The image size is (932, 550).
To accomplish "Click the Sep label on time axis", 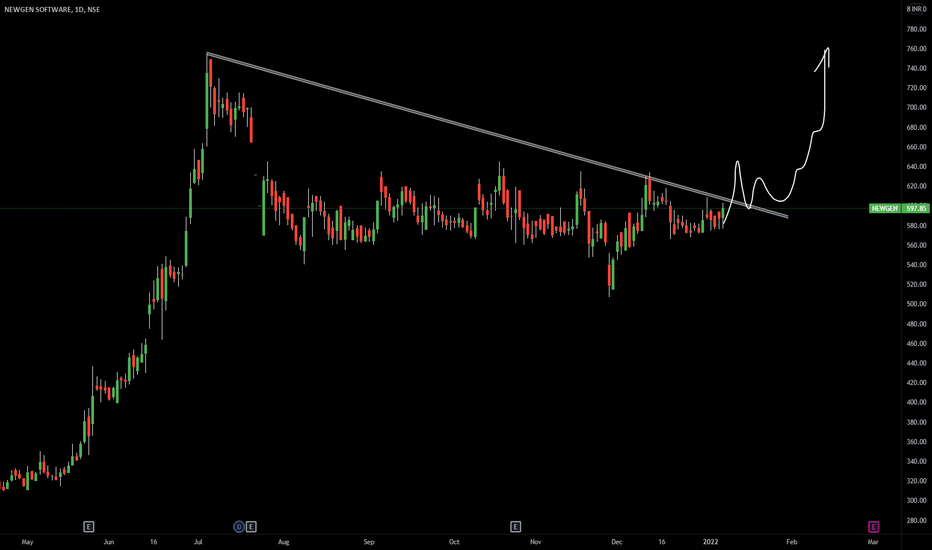I will pyautogui.click(x=369, y=542).
